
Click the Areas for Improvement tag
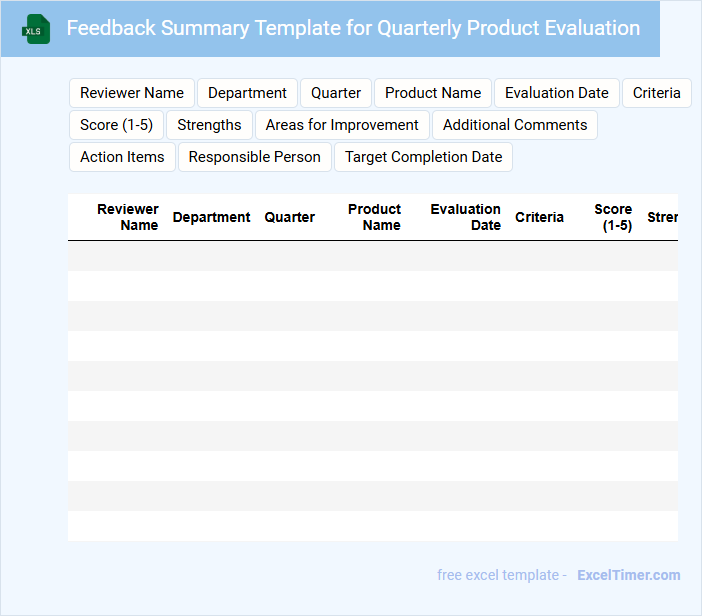pos(342,125)
